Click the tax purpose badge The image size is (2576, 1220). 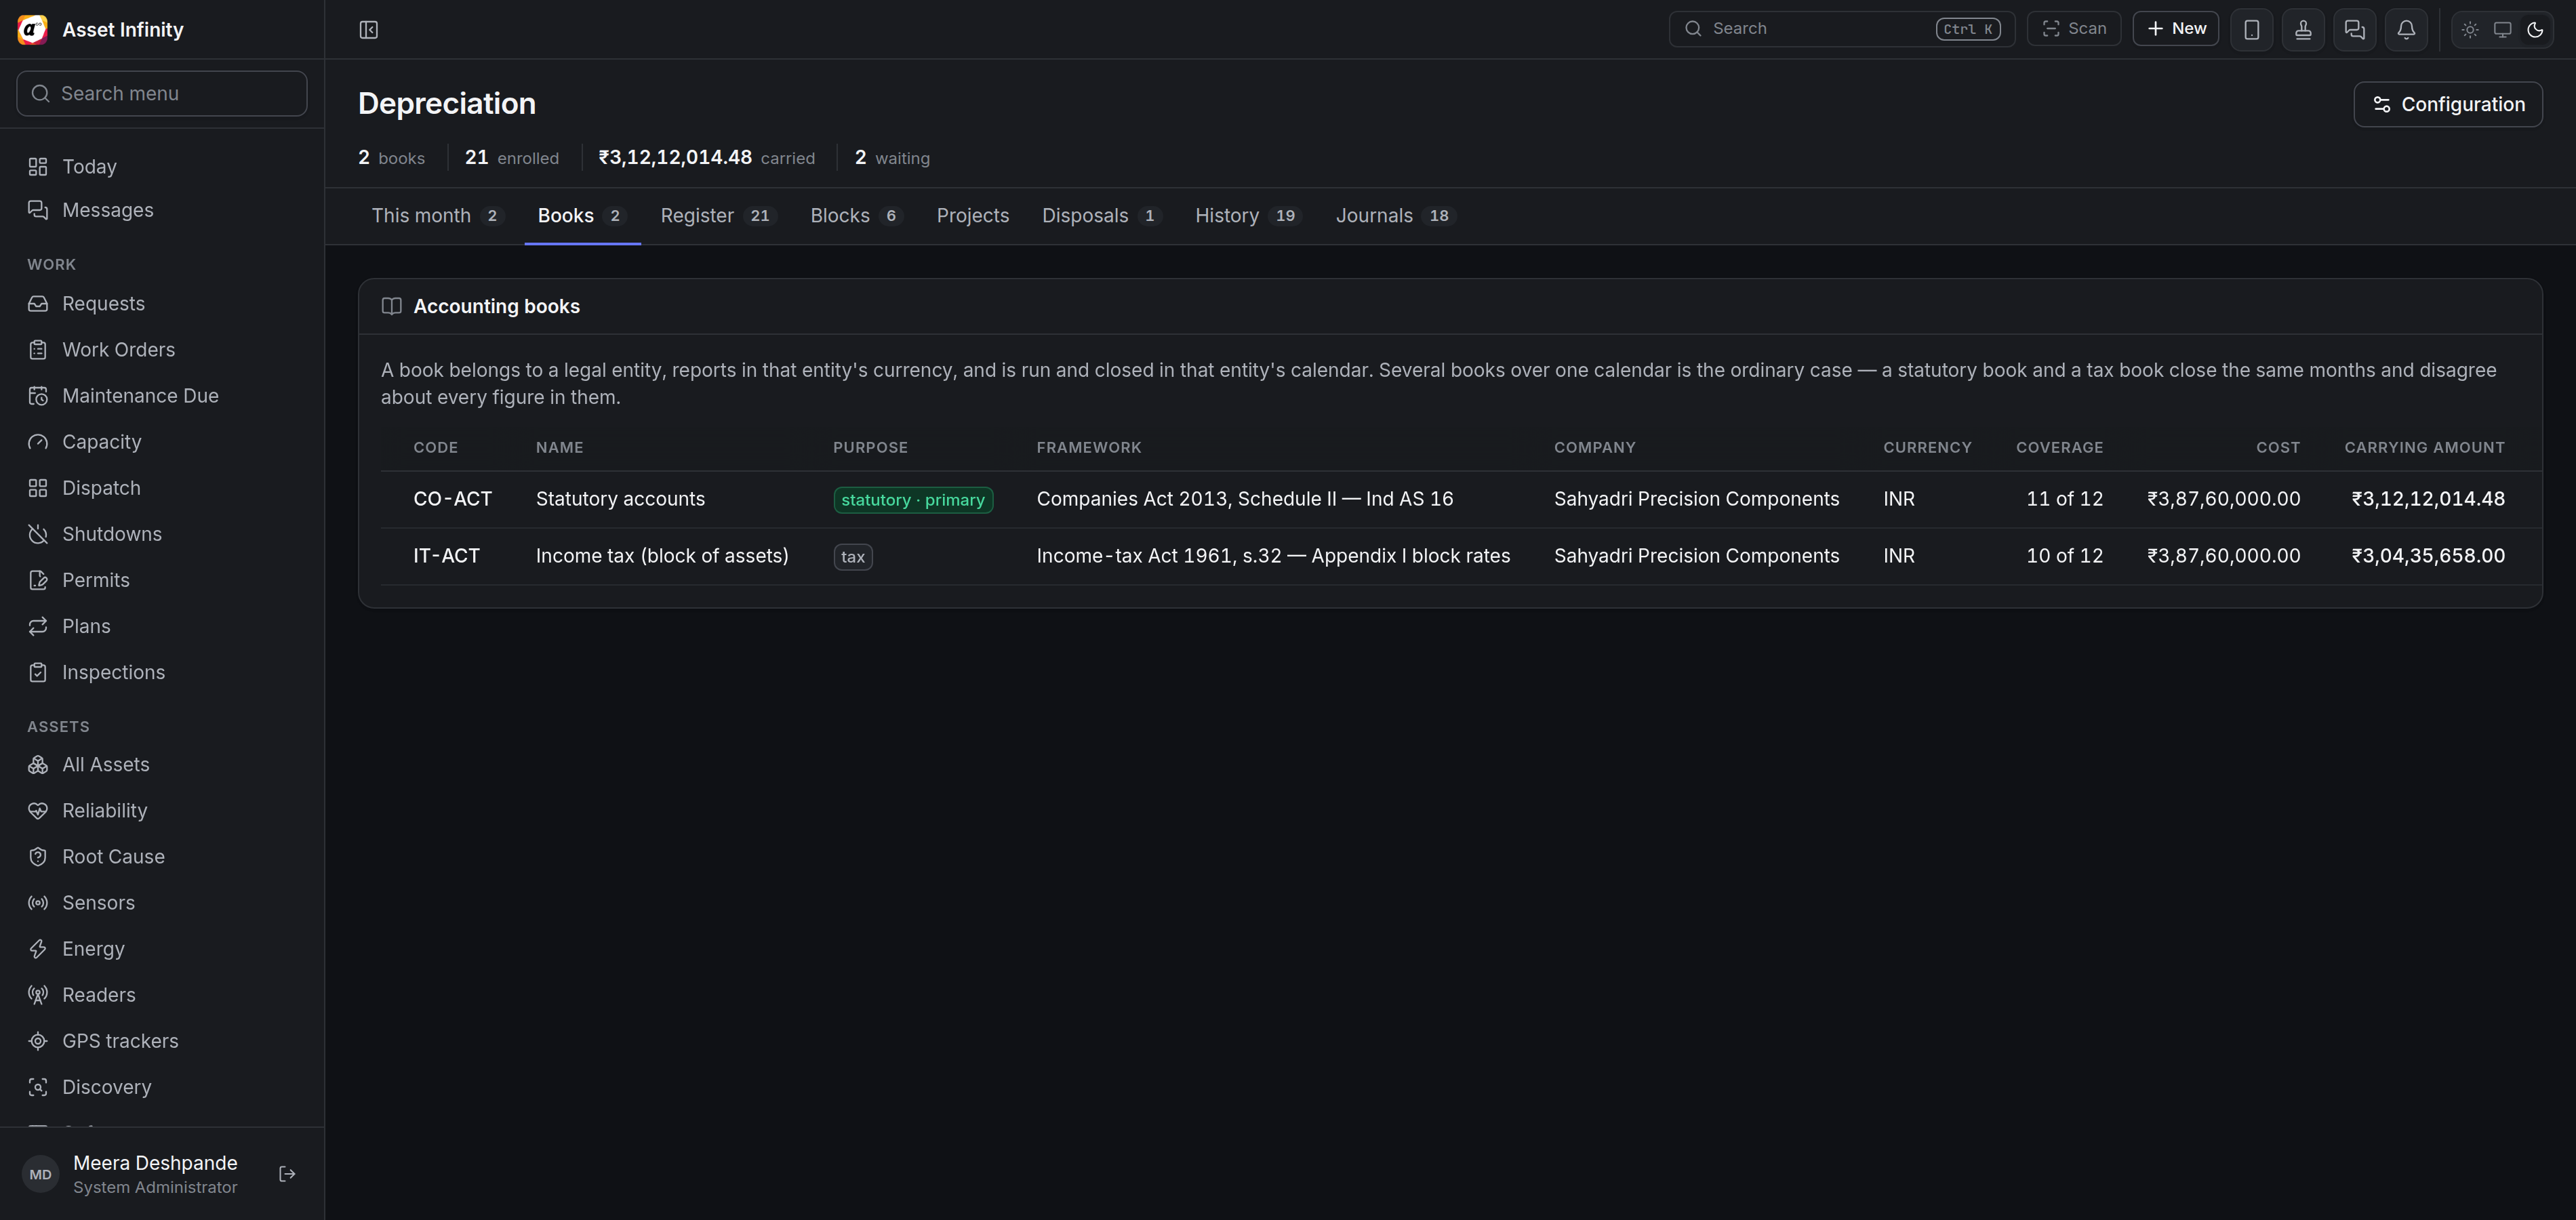853,557
